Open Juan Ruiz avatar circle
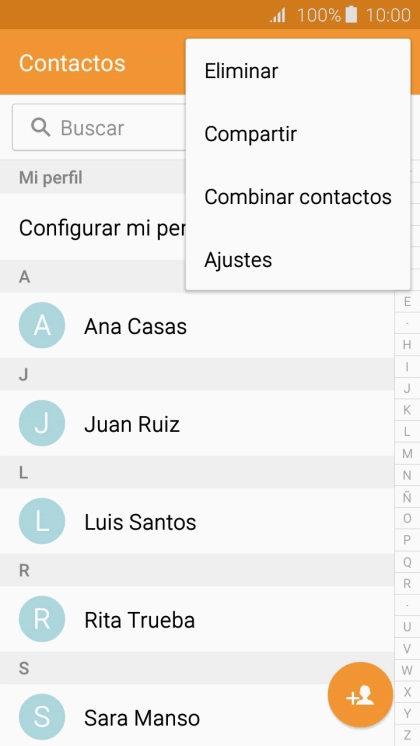This screenshot has height=746, width=420. click(42, 423)
